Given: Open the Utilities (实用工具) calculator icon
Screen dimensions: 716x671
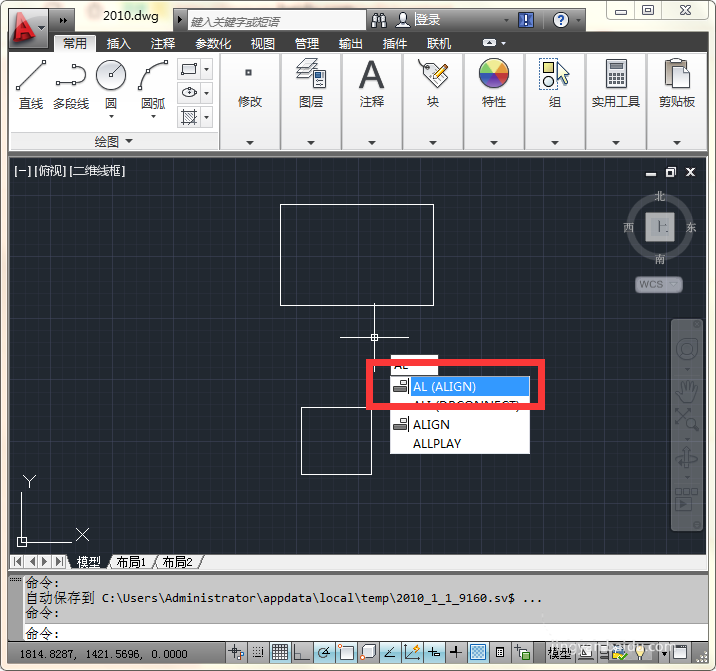Looking at the screenshot, I should click(x=616, y=73).
